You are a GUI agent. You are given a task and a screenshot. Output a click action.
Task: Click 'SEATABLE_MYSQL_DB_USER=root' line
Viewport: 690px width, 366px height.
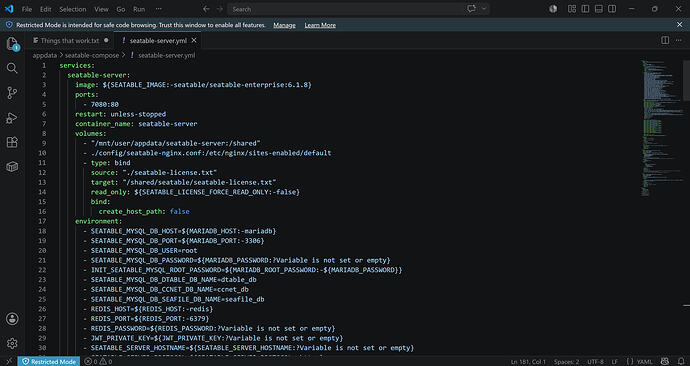coord(140,251)
